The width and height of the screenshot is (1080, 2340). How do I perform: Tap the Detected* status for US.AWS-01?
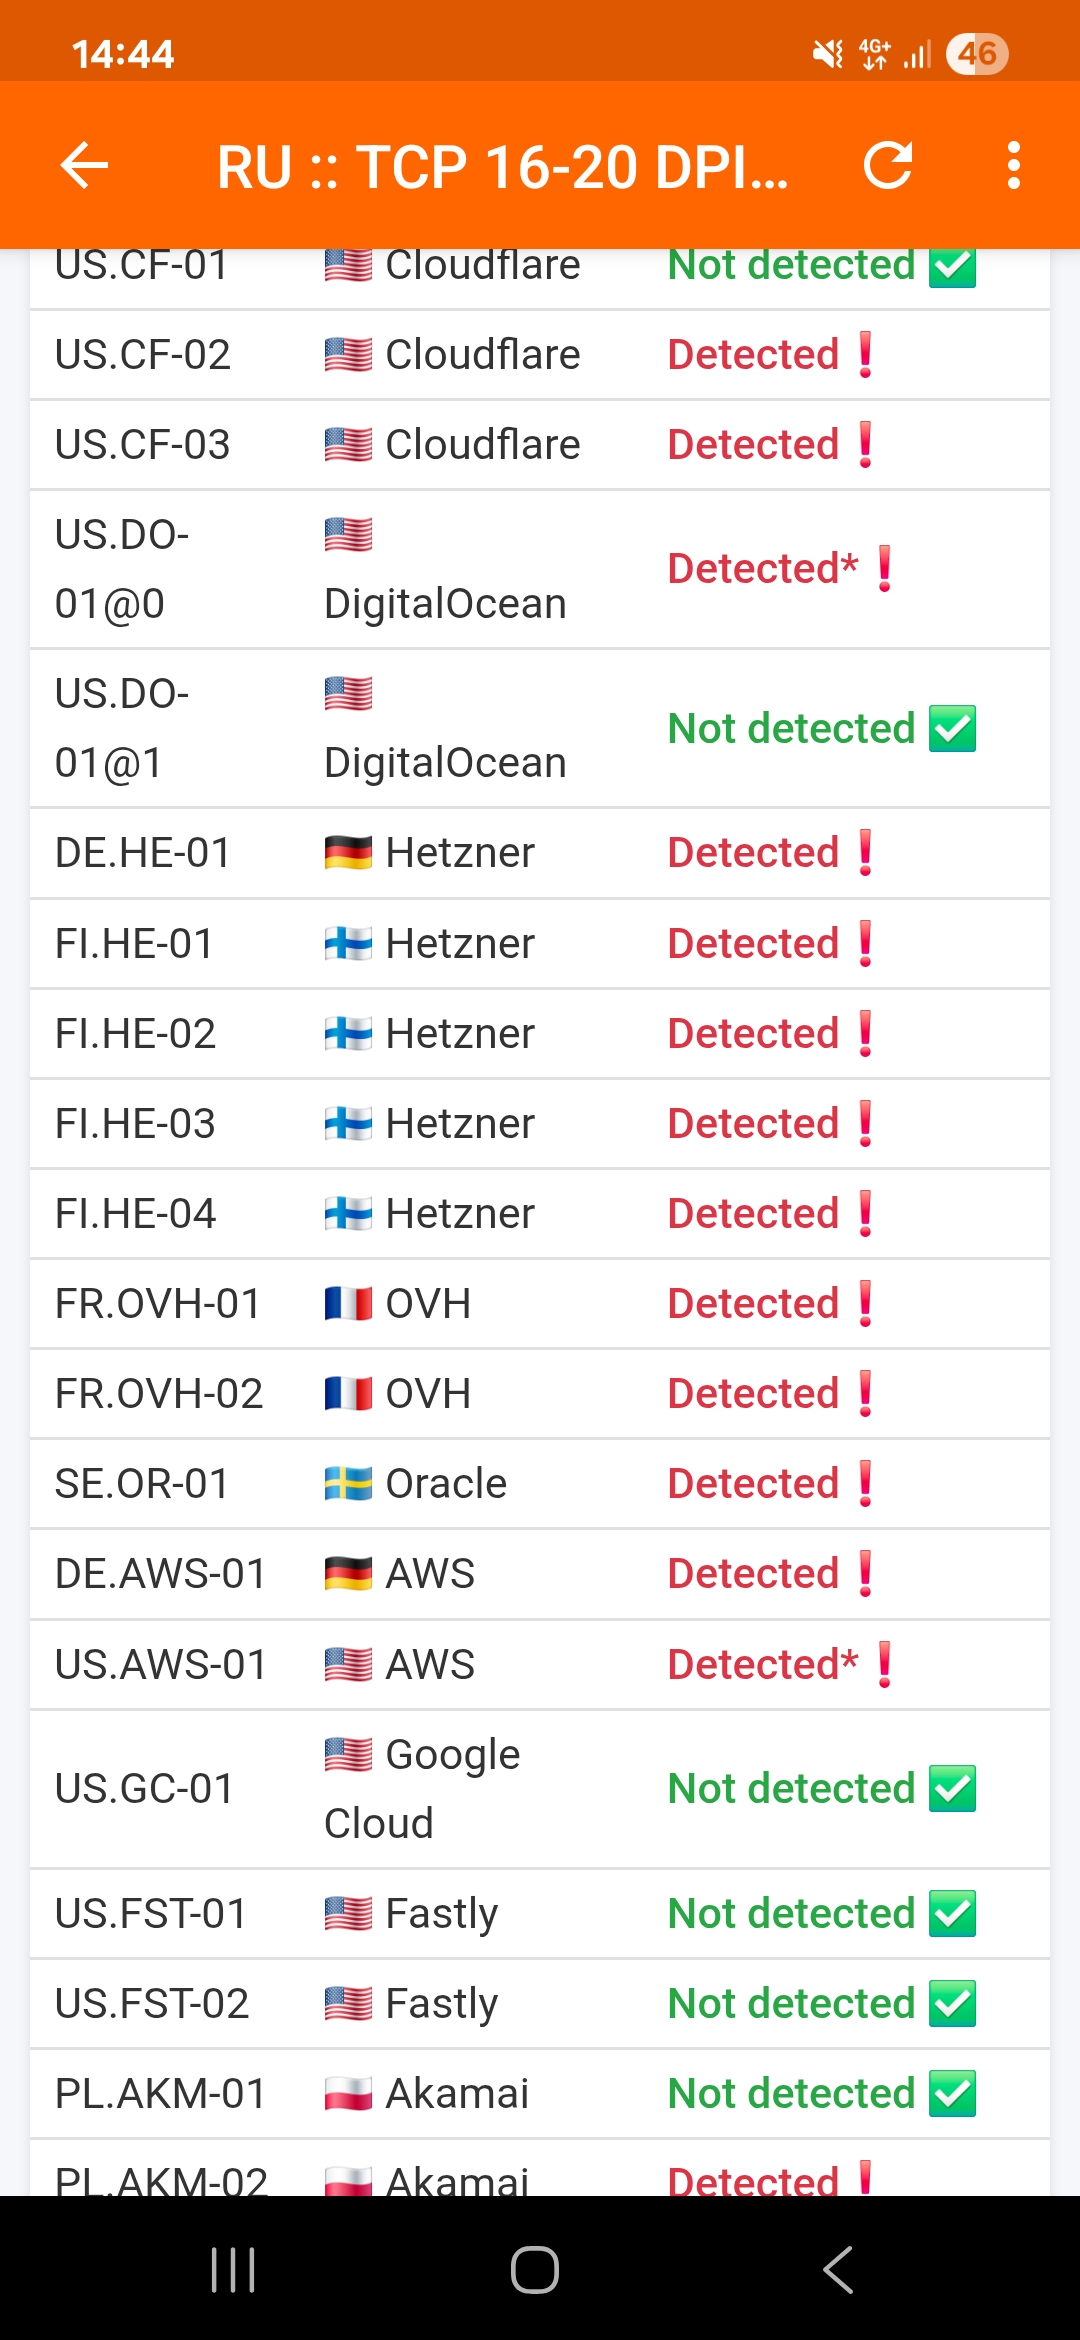pyautogui.click(x=762, y=1665)
